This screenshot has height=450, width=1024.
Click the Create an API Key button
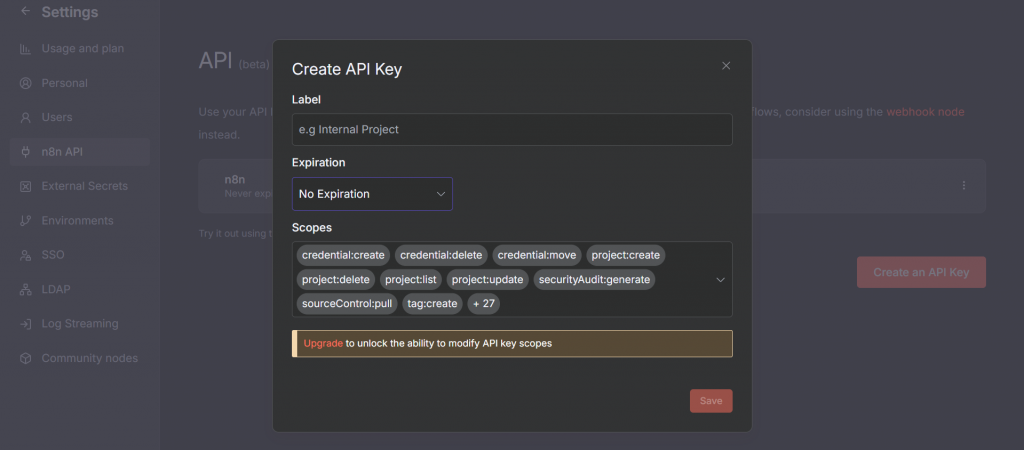click(x=921, y=272)
